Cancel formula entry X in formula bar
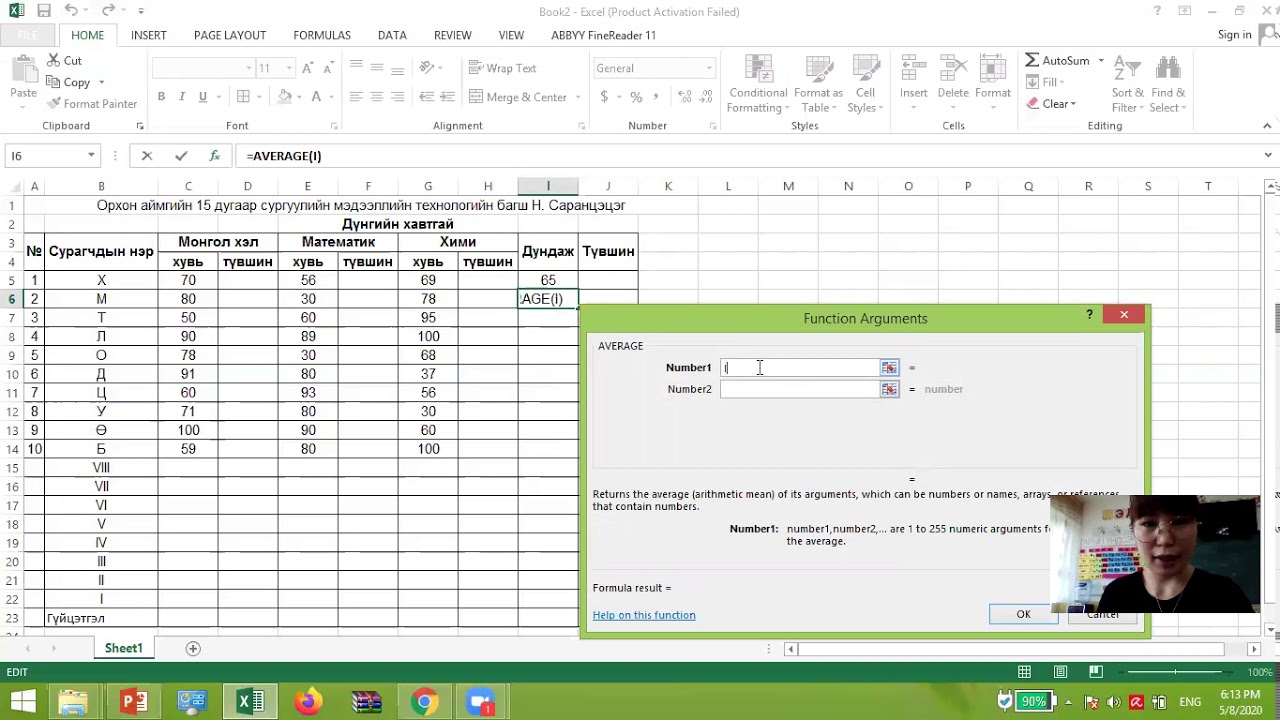This screenshot has width=1280, height=720. pos(147,156)
